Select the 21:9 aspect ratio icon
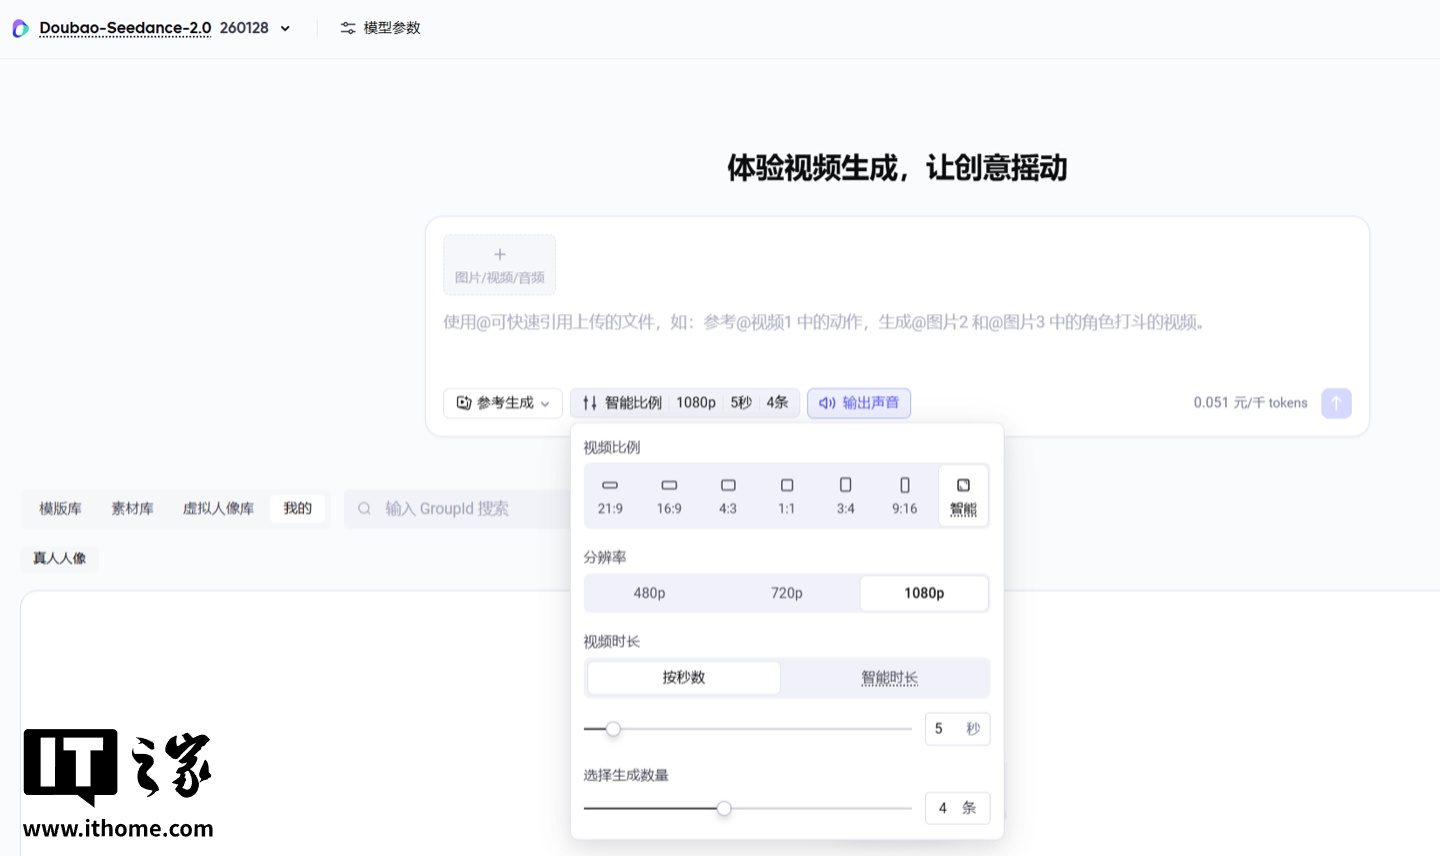Screen dimensions: 1440x856 click(x=610, y=494)
